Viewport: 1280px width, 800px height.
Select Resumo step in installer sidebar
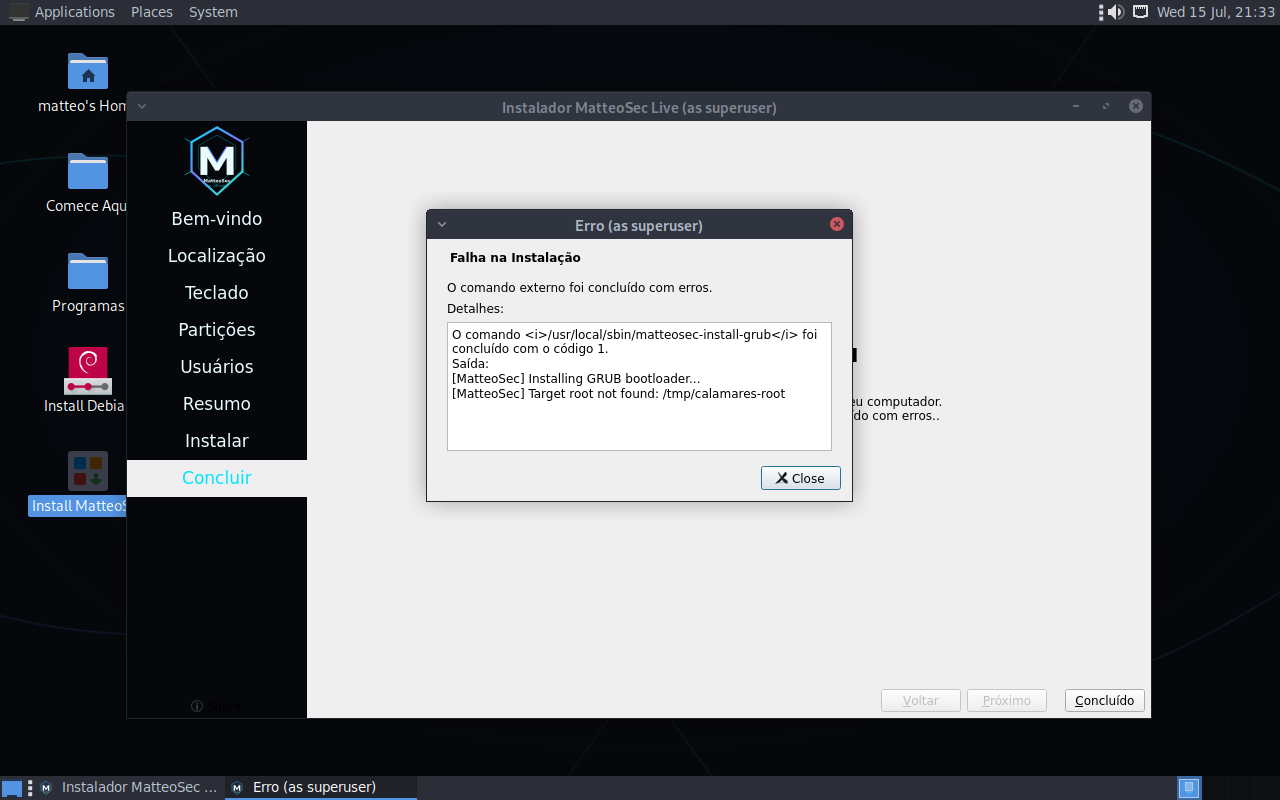217,403
